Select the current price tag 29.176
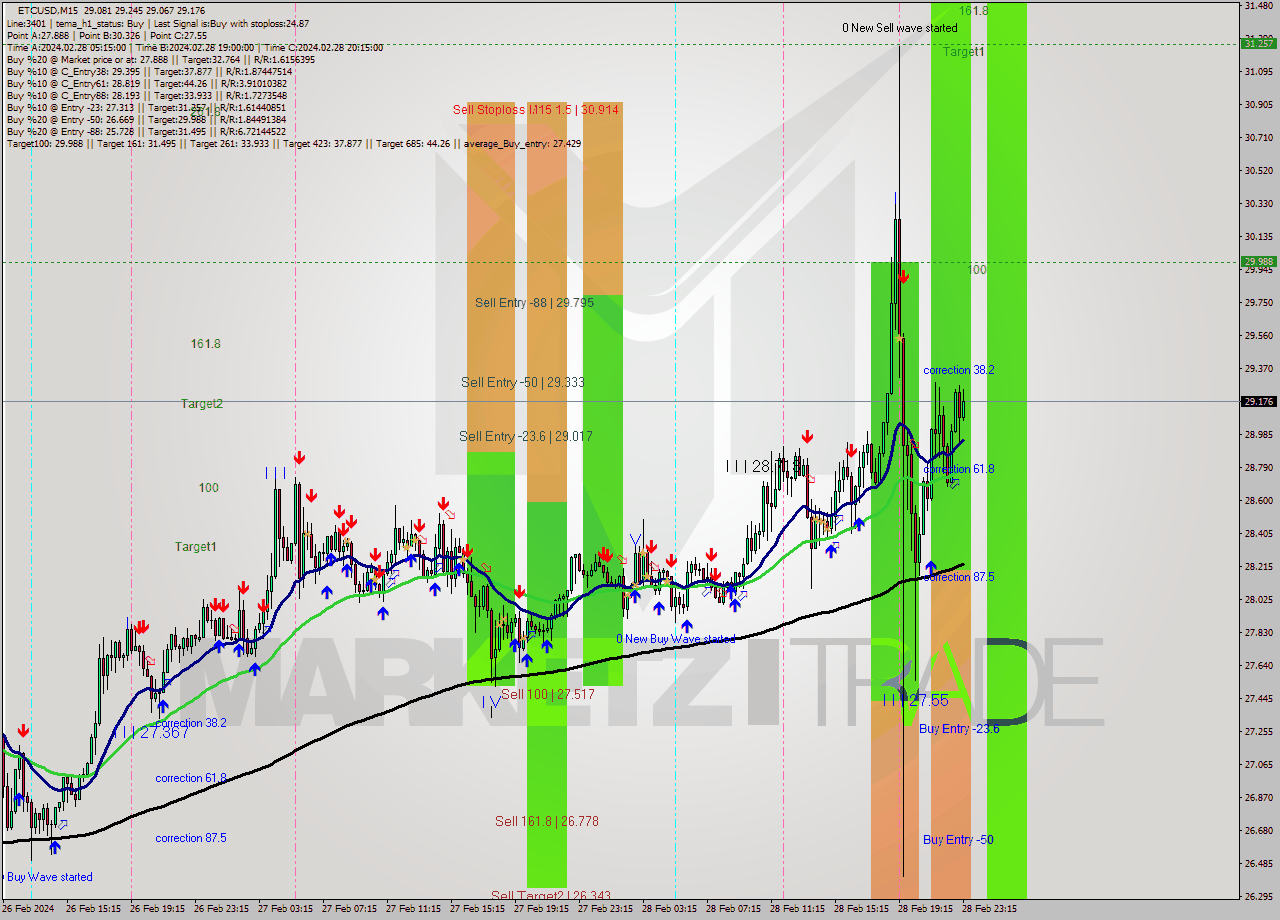Screen dimensions: 1280x920 [1257, 402]
